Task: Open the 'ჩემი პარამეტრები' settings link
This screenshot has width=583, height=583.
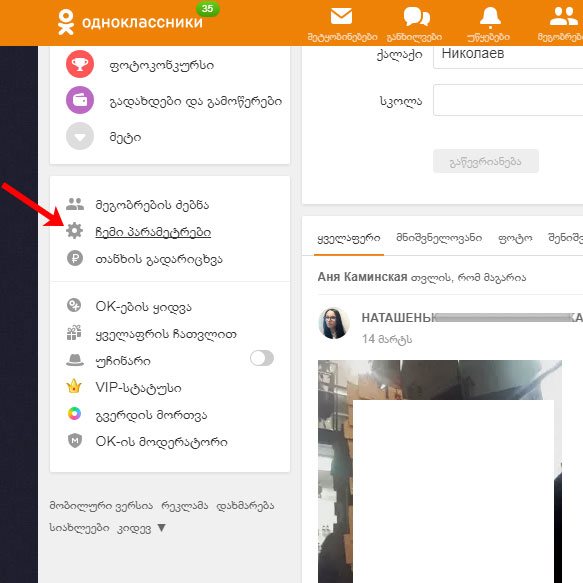Action: point(153,232)
